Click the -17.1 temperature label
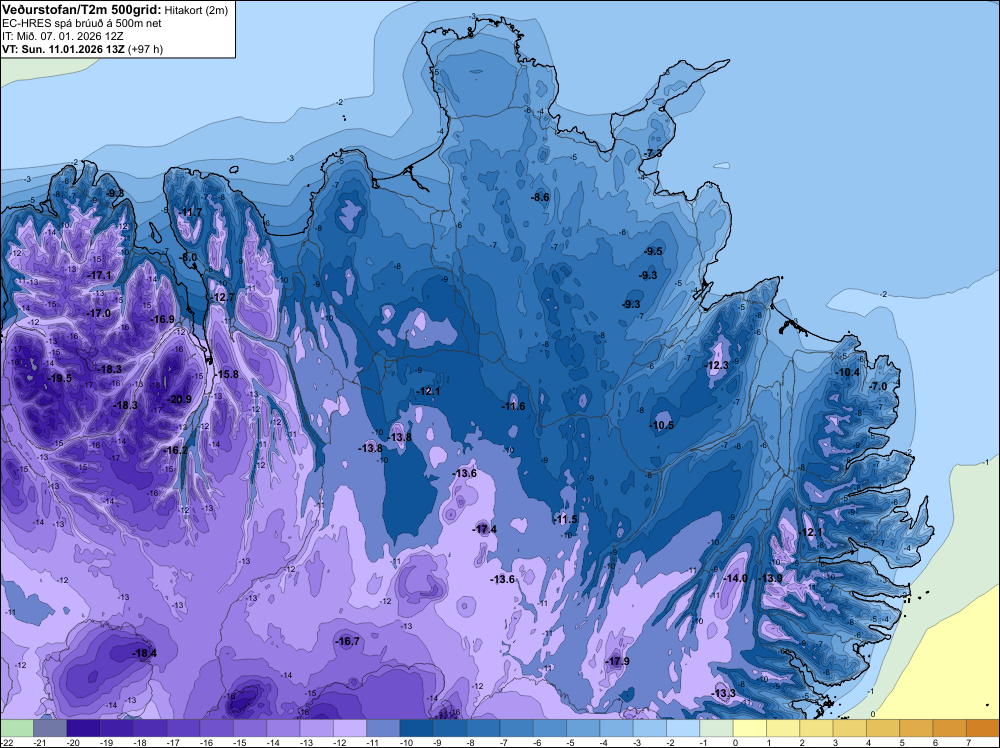 [99, 275]
